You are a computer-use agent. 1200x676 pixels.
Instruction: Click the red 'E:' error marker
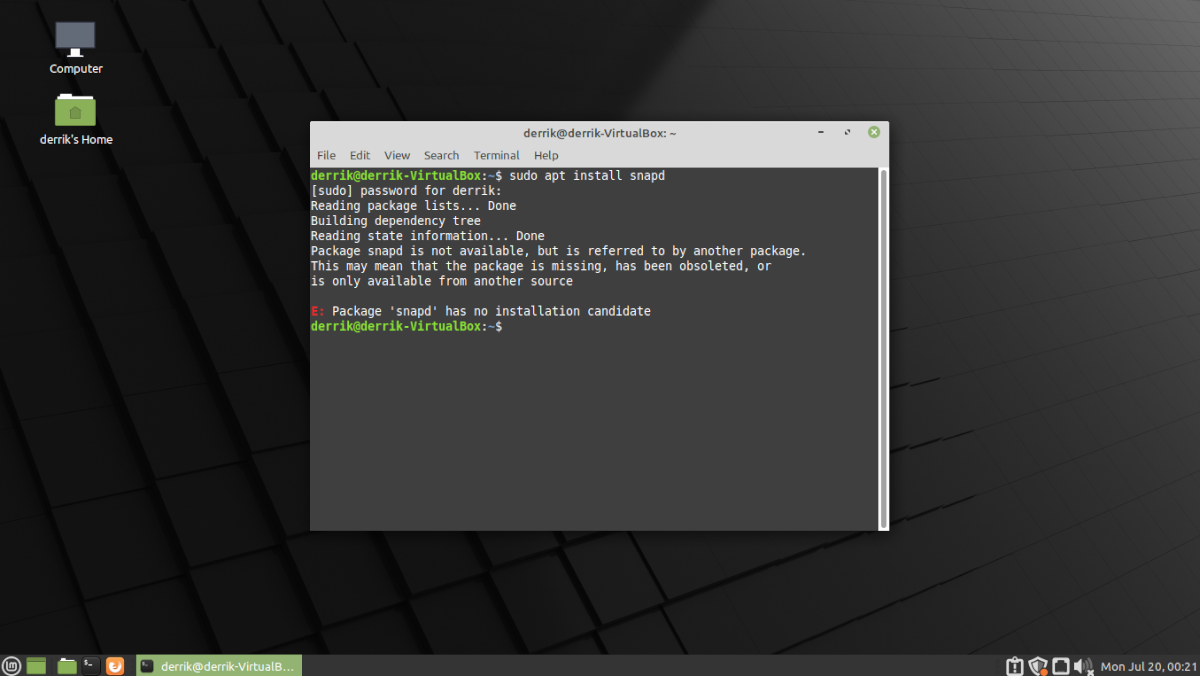click(318, 311)
